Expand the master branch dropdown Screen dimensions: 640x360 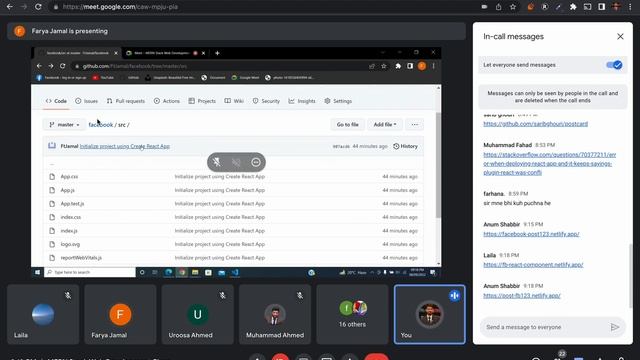point(64,124)
